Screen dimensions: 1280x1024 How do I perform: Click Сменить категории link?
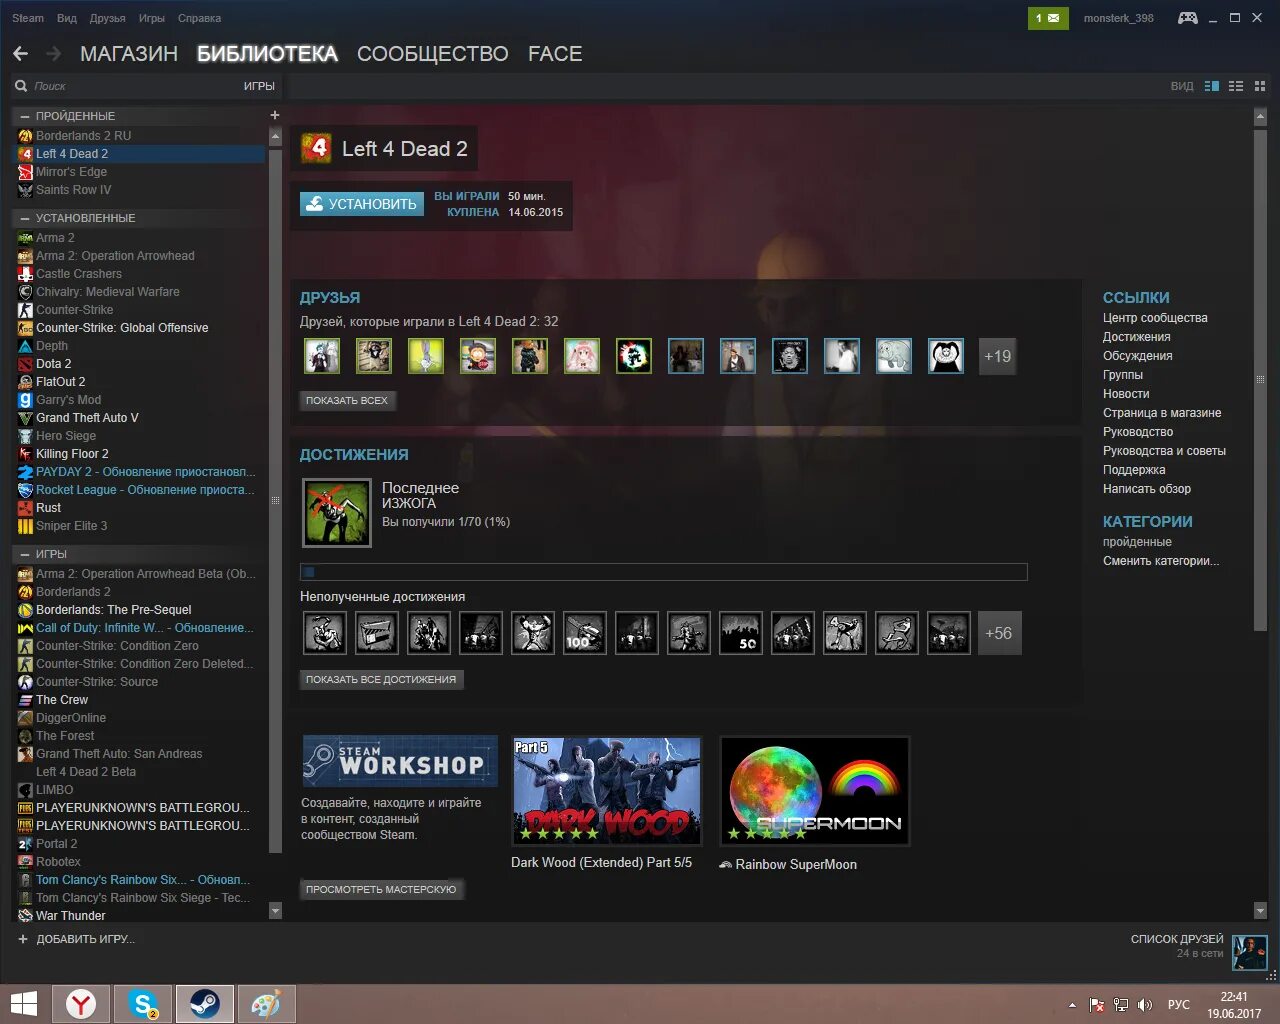1161,561
